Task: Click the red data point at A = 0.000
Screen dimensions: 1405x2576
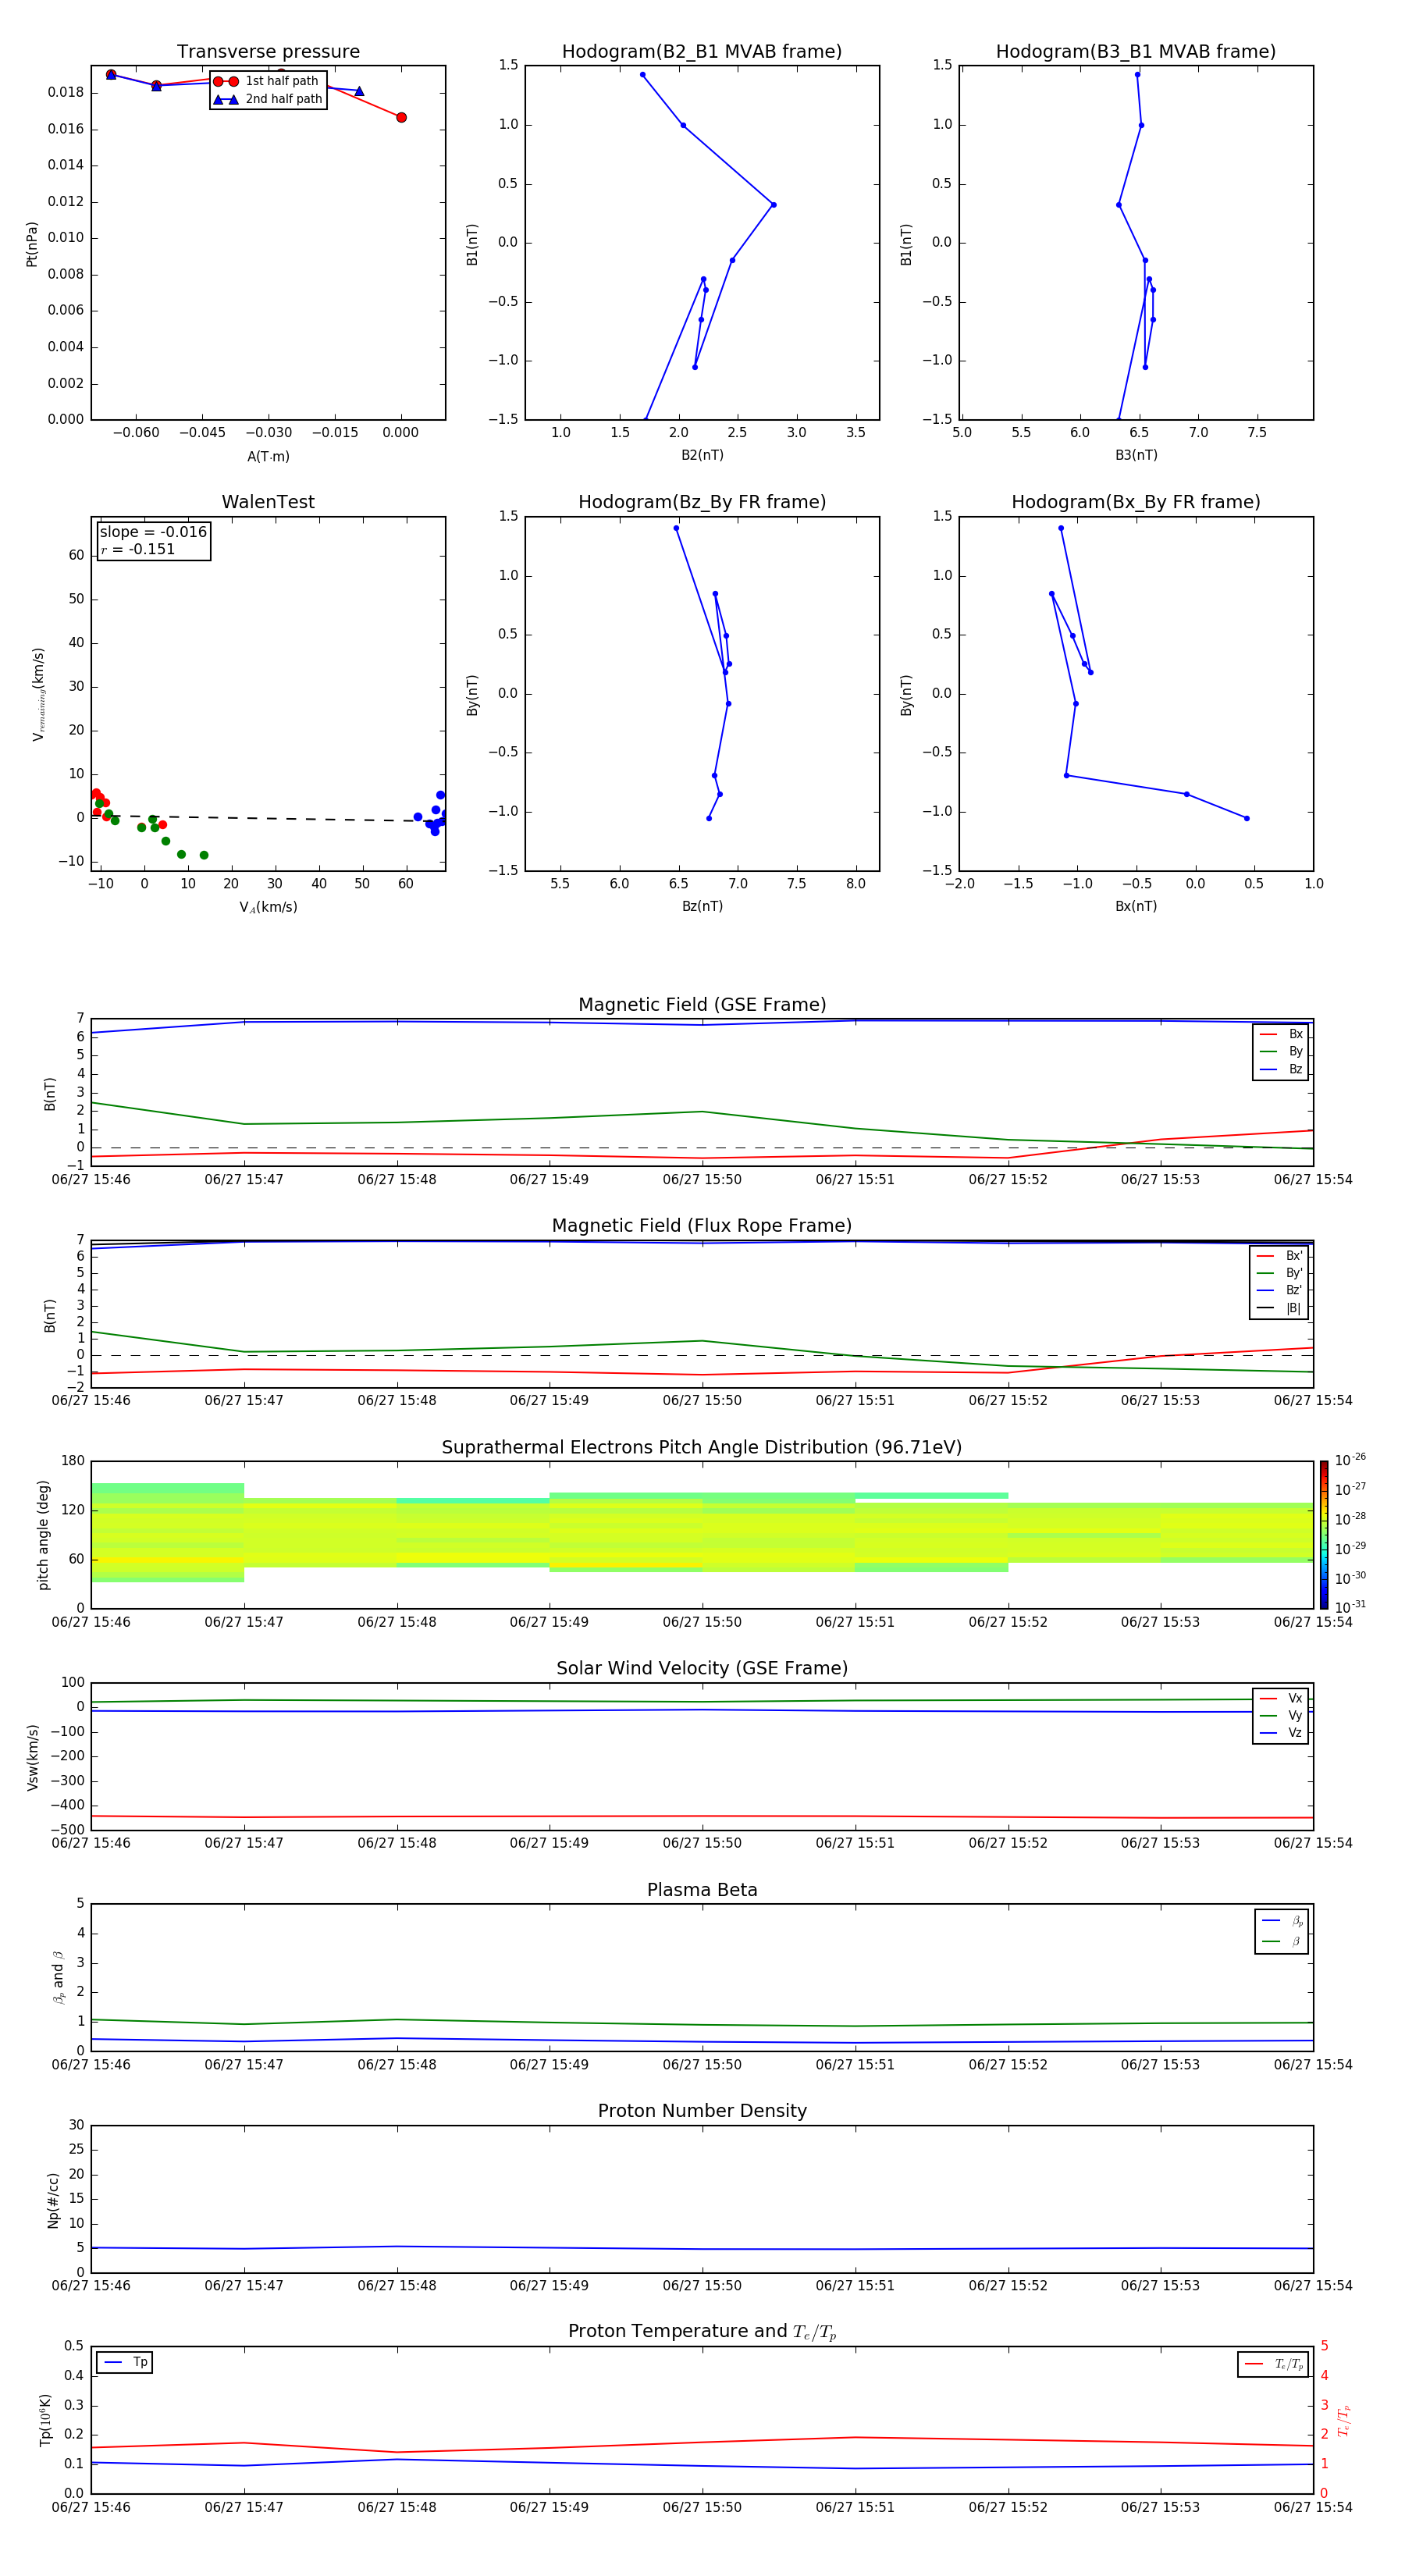Action: click(x=401, y=117)
